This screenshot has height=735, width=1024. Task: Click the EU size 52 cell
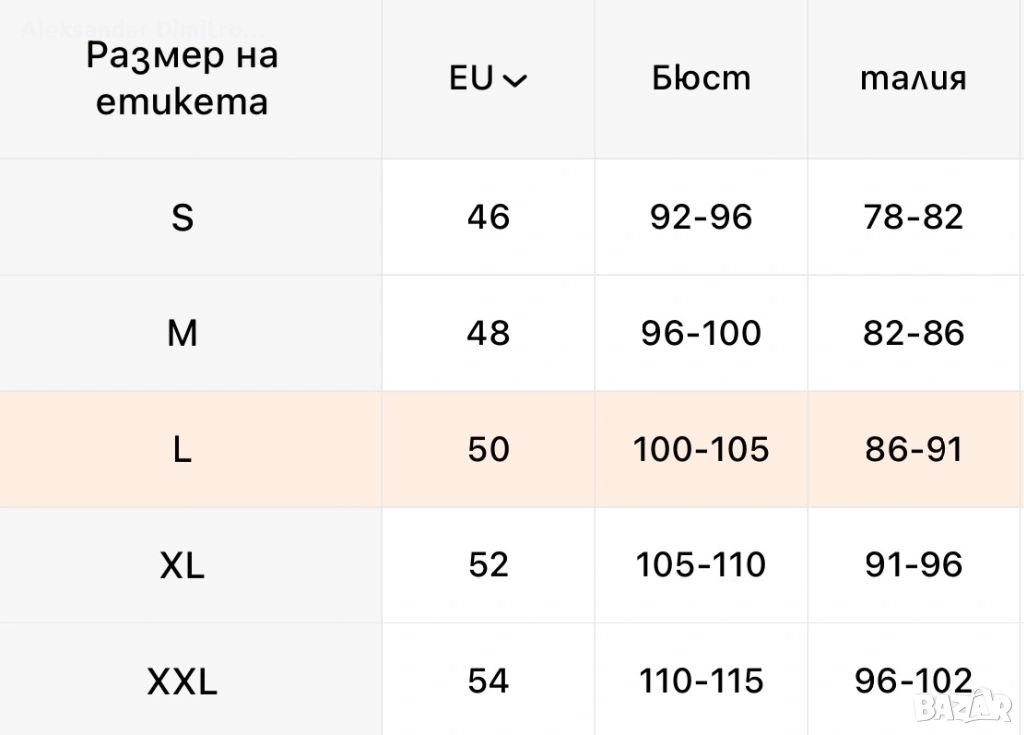[488, 565]
